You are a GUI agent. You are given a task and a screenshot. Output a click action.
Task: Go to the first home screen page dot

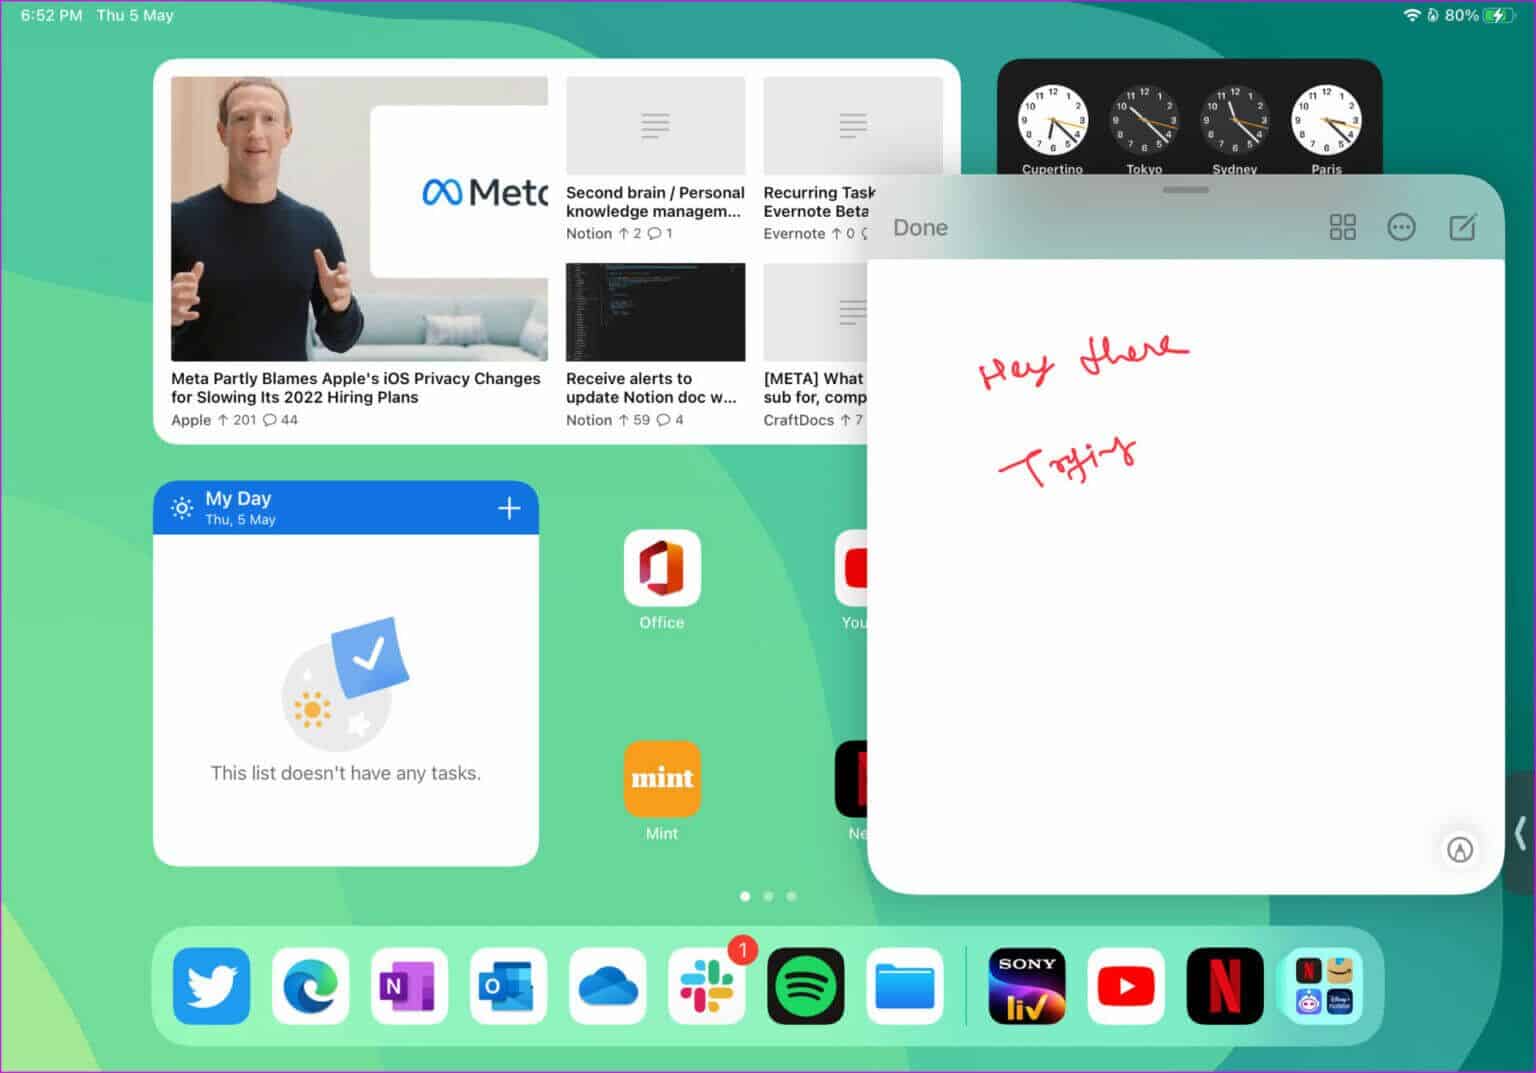tap(745, 896)
